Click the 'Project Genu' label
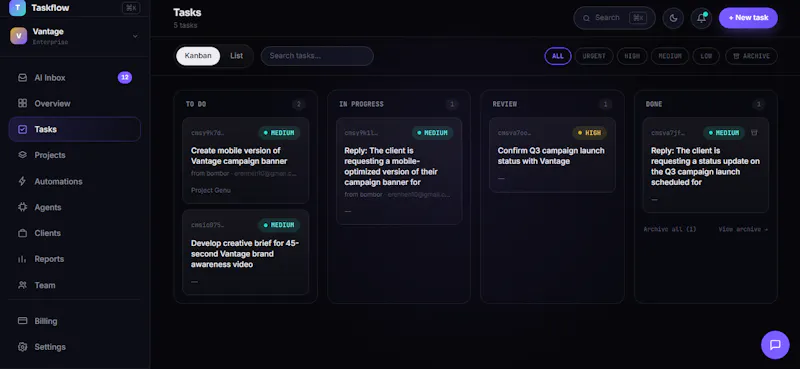 [211, 190]
